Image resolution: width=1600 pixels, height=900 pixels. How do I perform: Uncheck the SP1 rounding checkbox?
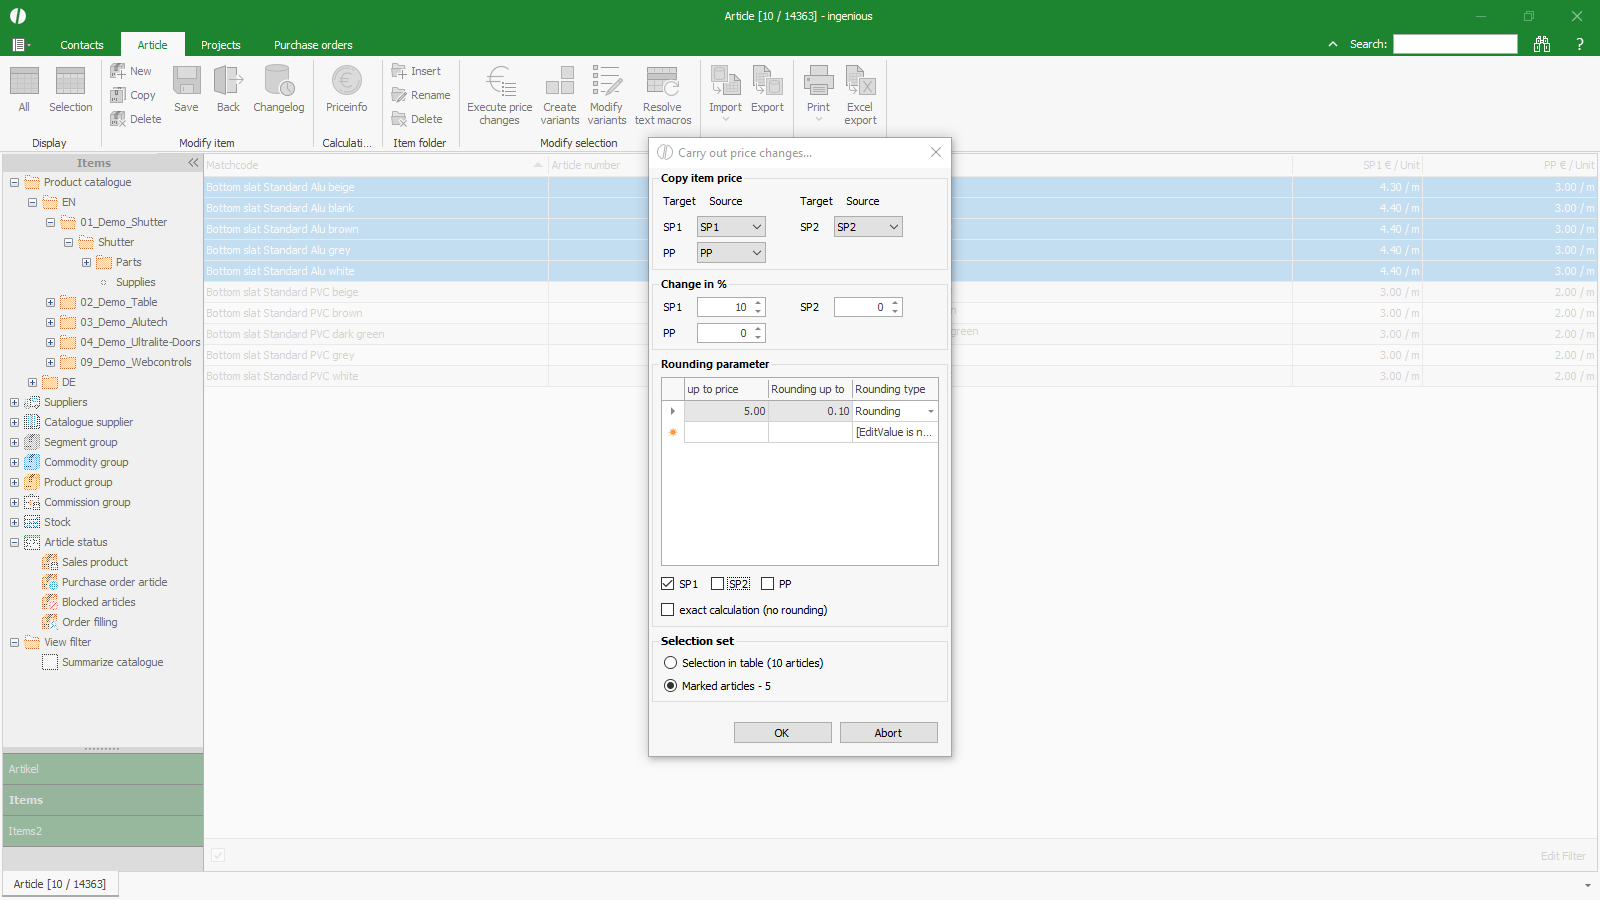[668, 584]
